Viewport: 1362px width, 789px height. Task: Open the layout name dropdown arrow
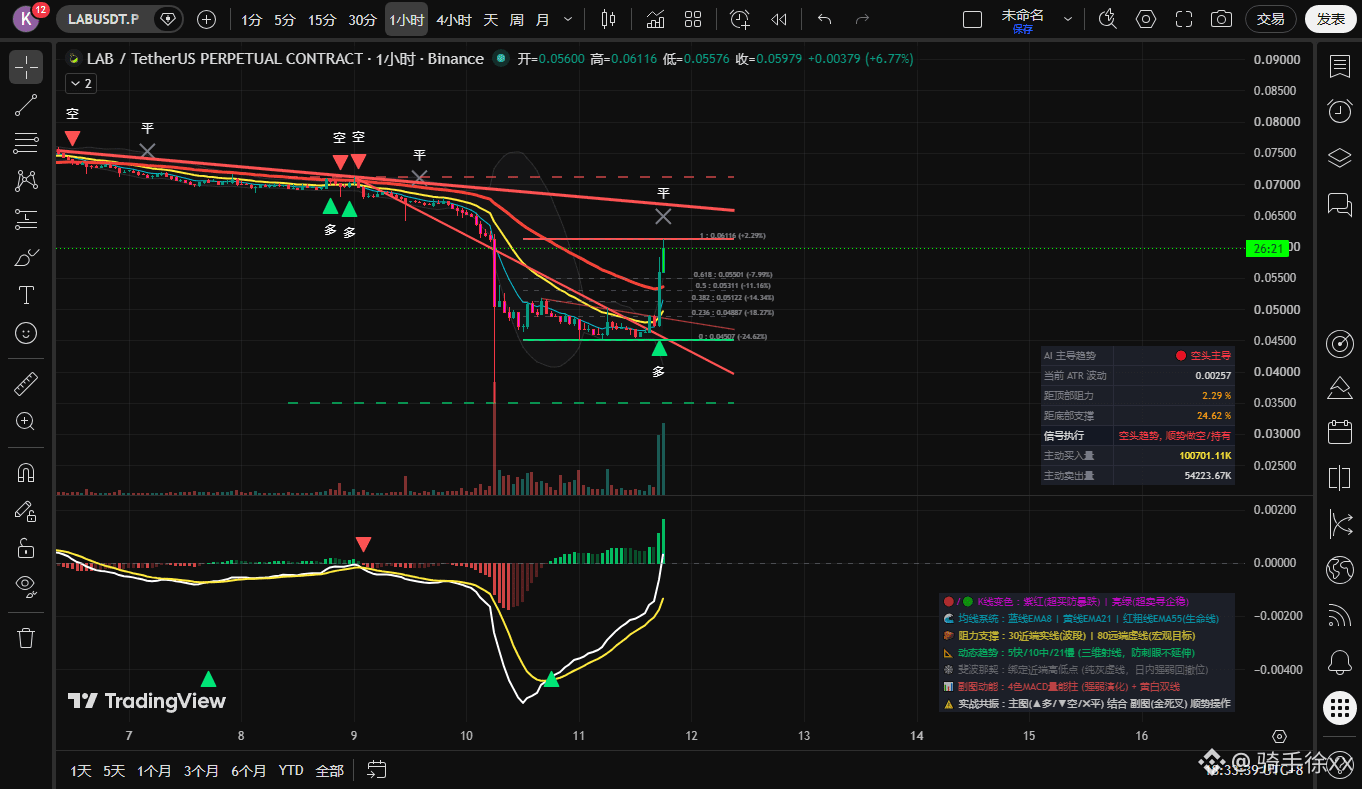[1068, 19]
